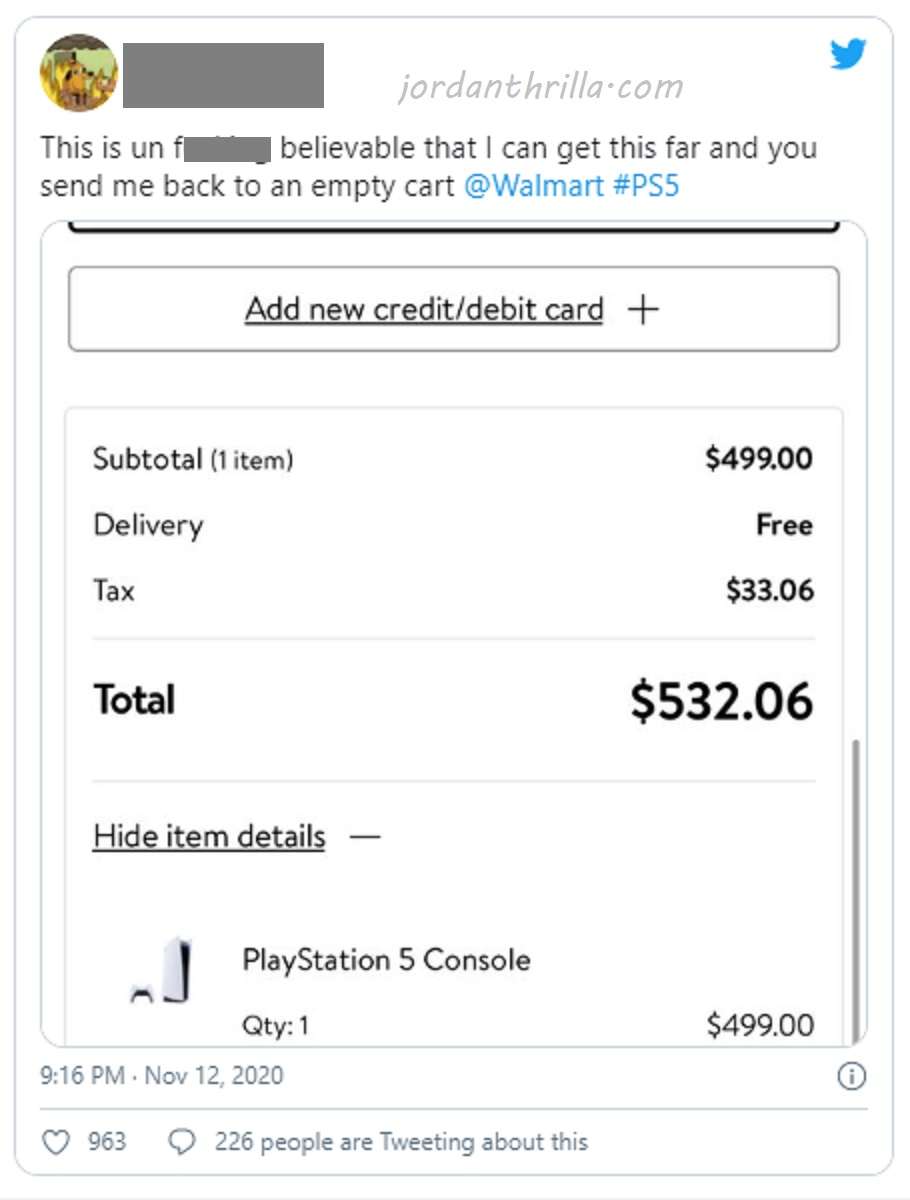The width and height of the screenshot is (910, 1200).
Task: Click the reply speech bubble icon
Action: click(181, 1142)
